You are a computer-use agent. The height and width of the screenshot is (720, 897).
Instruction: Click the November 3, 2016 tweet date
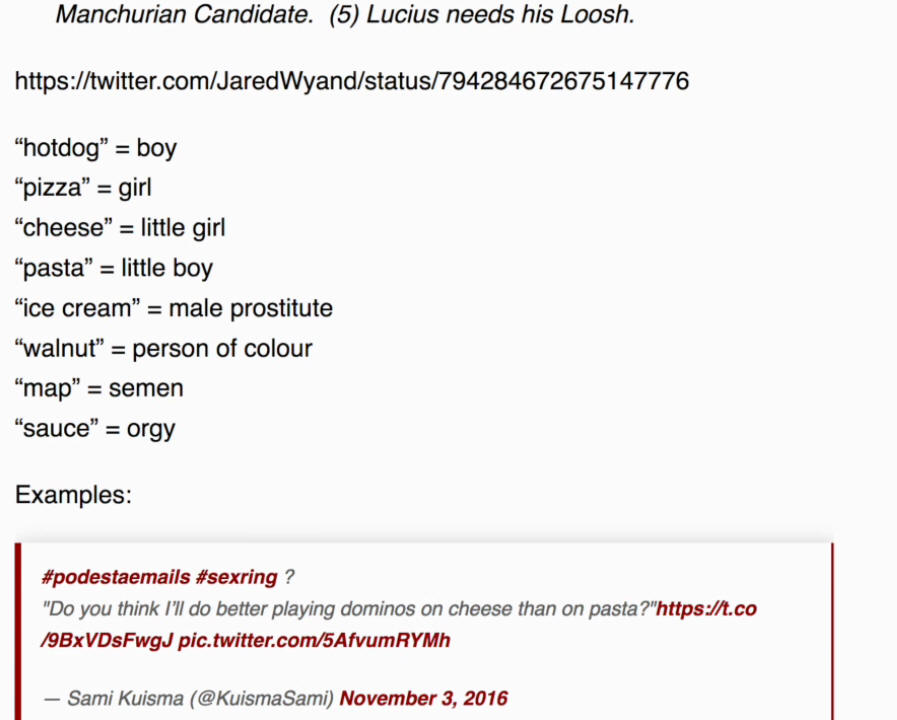[424, 698]
